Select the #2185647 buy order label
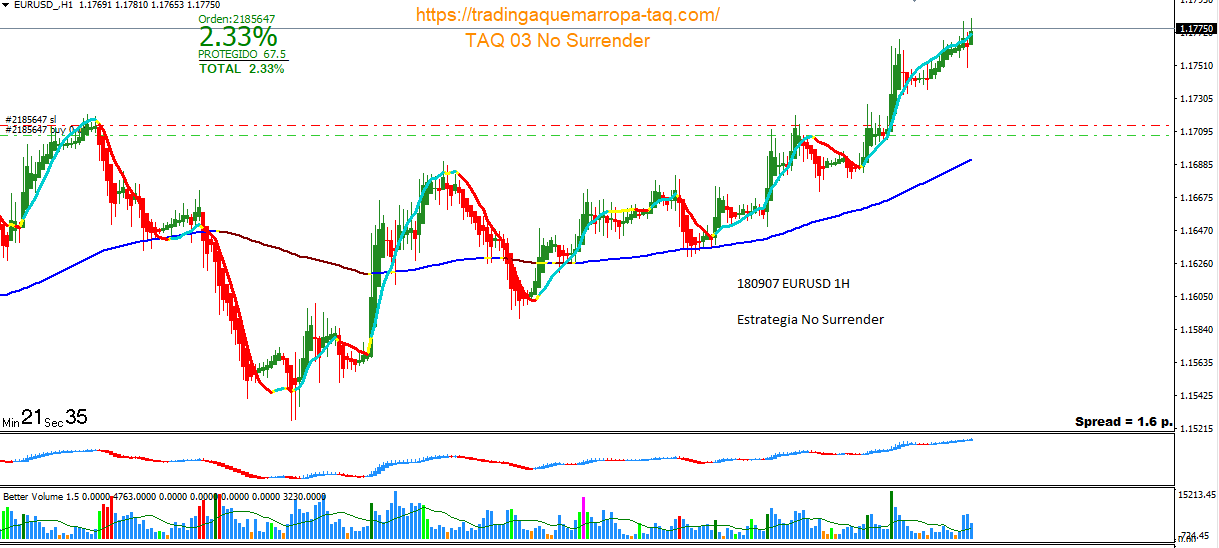The height and width of the screenshot is (548, 1219). pyautogui.click(x=40, y=130)
